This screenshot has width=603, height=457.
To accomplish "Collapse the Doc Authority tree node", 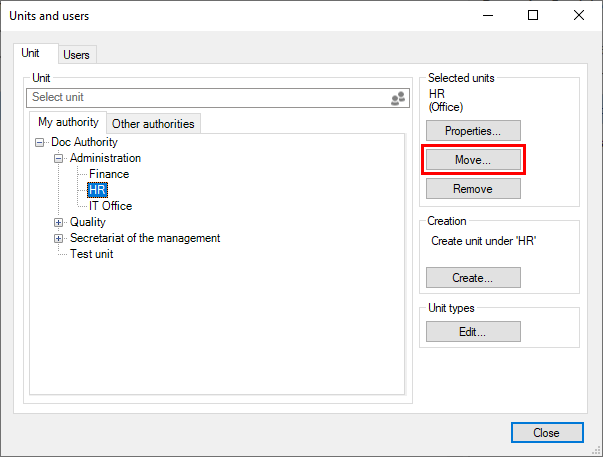I will 40,142.
